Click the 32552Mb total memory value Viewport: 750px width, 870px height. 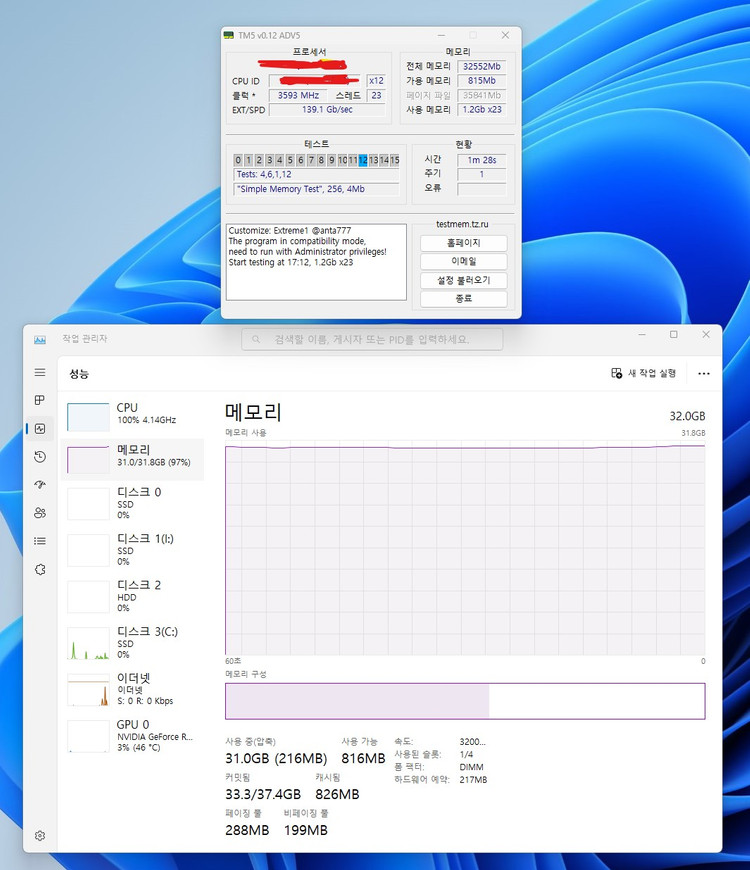(482, 66)
